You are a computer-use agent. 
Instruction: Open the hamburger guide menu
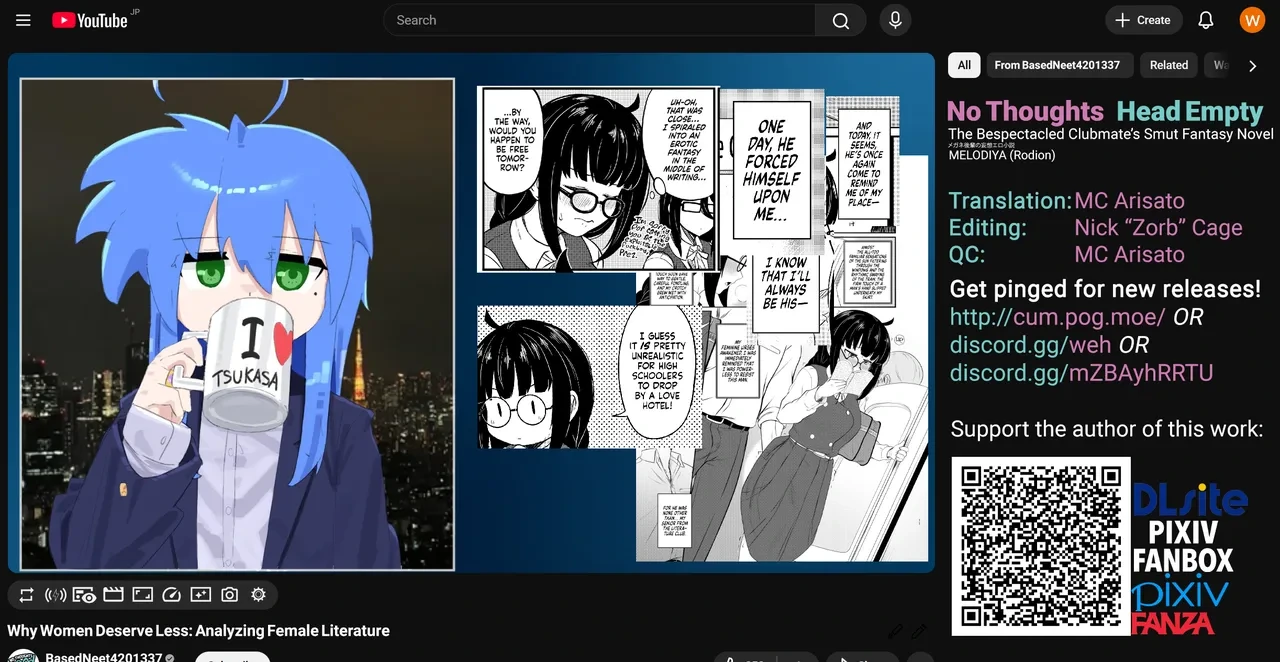[23, 20]
